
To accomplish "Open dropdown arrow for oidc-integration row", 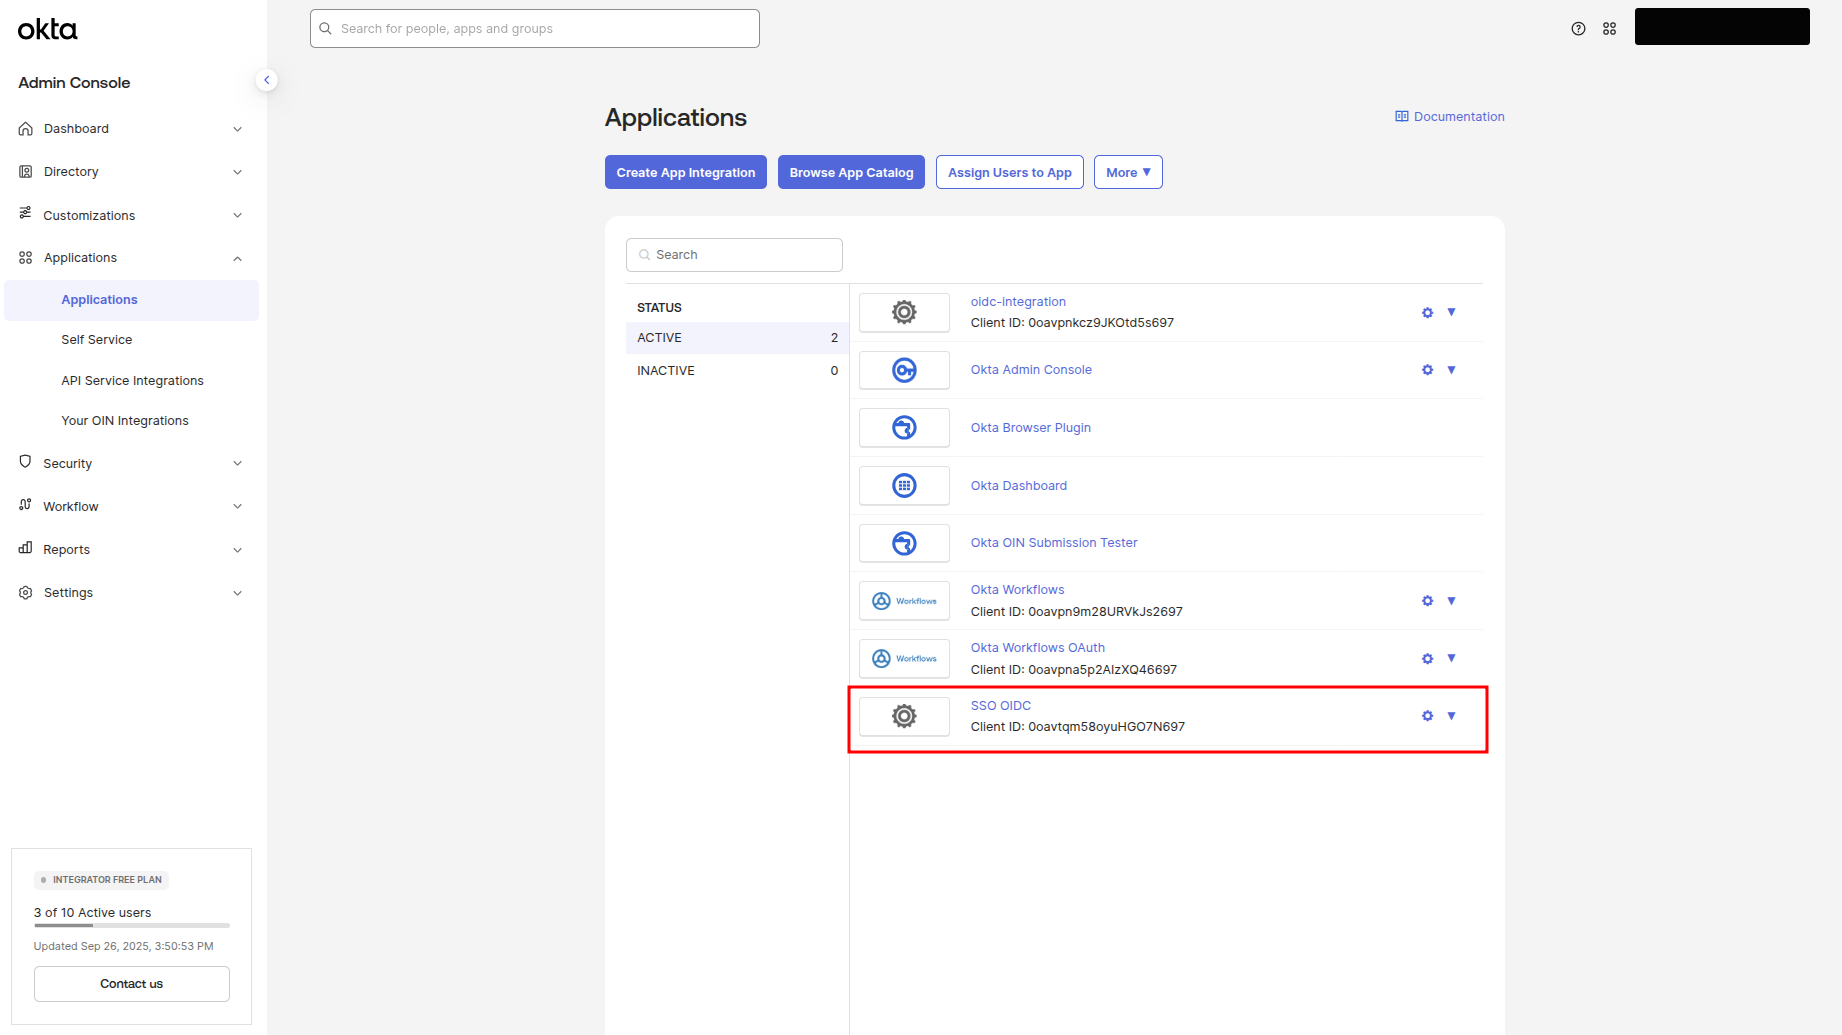I will tap(1451, 312).
